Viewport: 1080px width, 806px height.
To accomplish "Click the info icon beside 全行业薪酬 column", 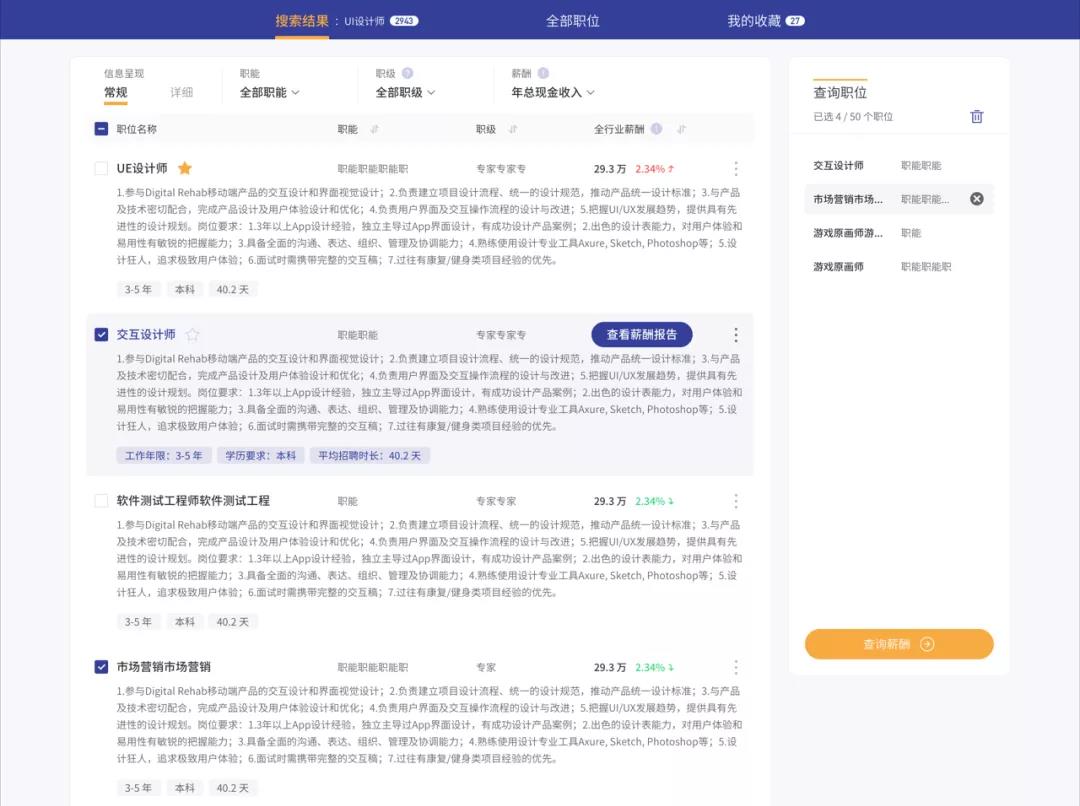I will (x=656, y=129).
